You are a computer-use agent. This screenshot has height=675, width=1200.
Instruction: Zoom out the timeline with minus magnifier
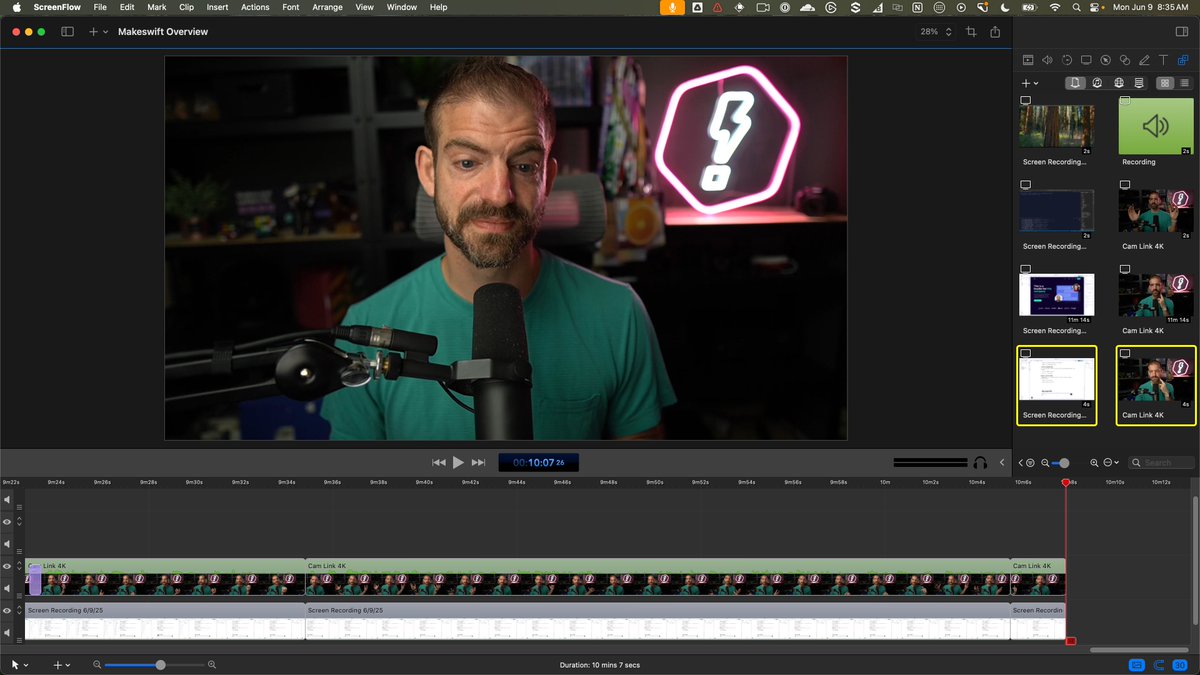[97, 664]
